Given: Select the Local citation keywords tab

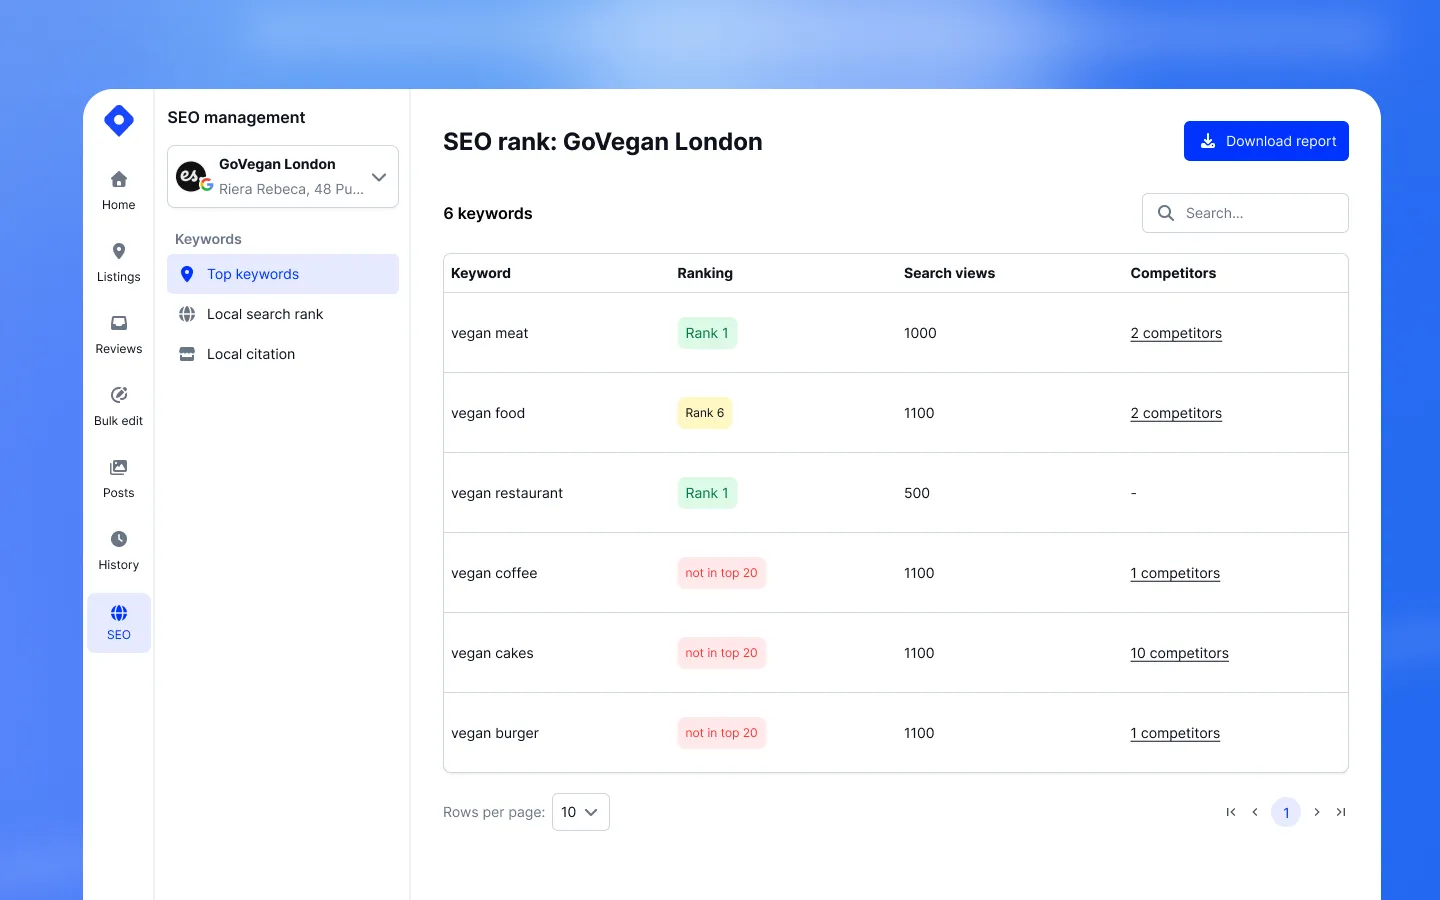Looking at the screenshot, I should 250,354.
